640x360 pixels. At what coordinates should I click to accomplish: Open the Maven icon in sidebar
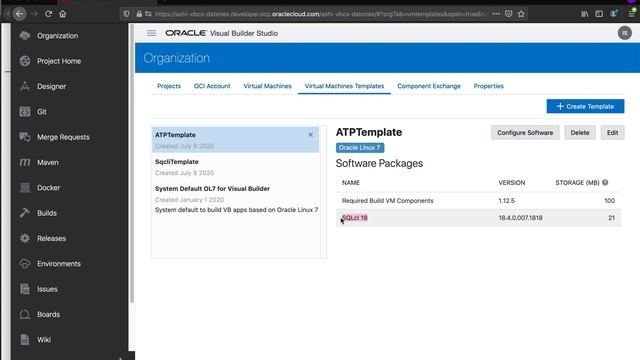[x=25, y=162]
